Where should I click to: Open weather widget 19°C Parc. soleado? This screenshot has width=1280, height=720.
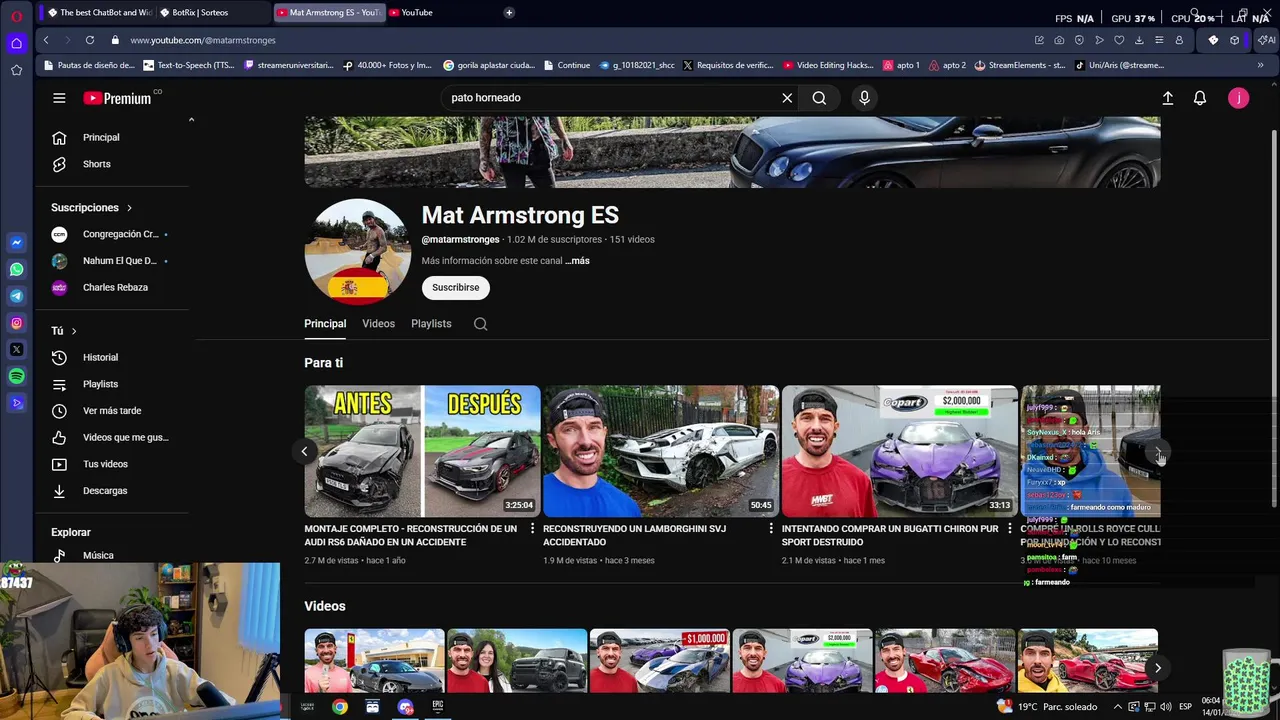tap(1047, 707)
